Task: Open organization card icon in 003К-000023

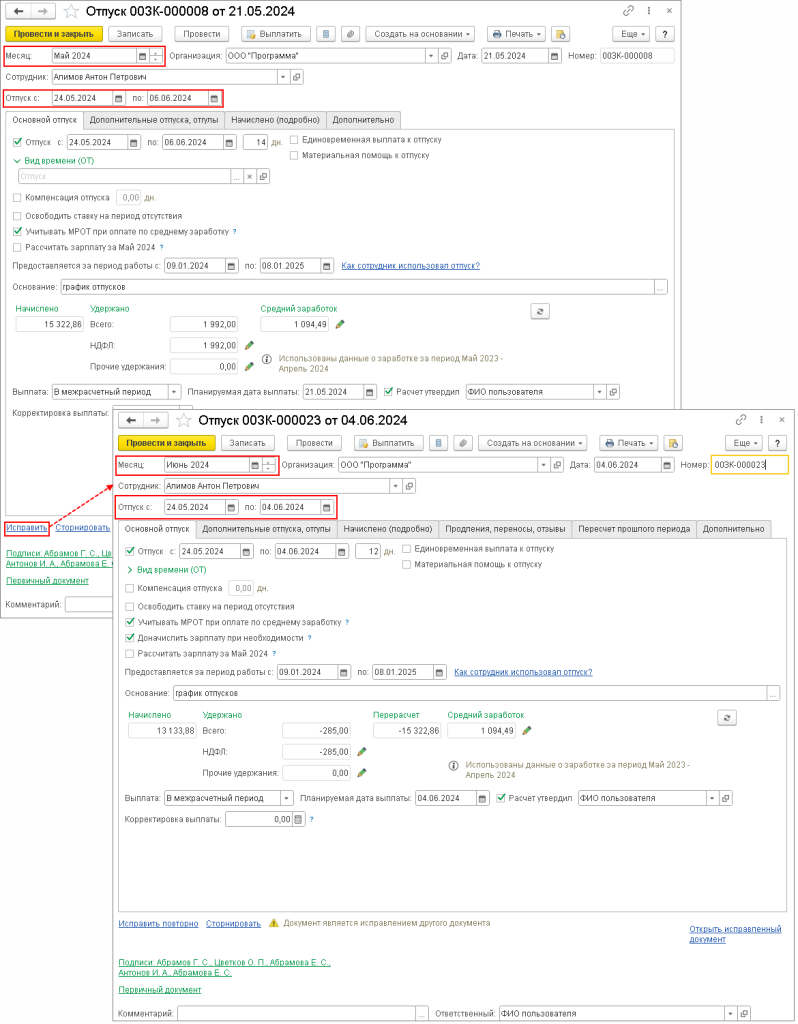Action: click(x=557, y=465)
